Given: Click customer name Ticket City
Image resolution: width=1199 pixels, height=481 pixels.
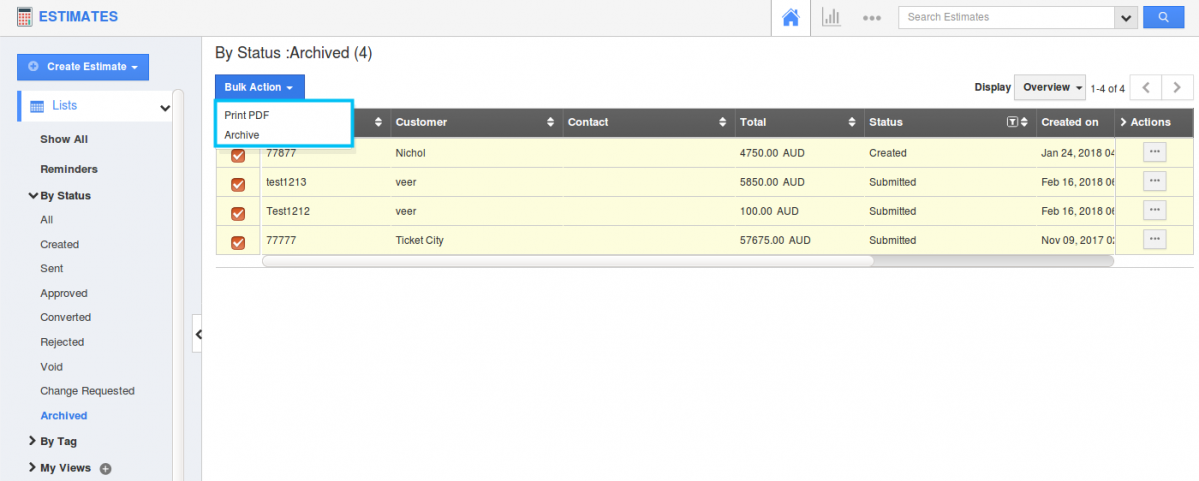Looking at the screenshot, I should coord(419,240).
